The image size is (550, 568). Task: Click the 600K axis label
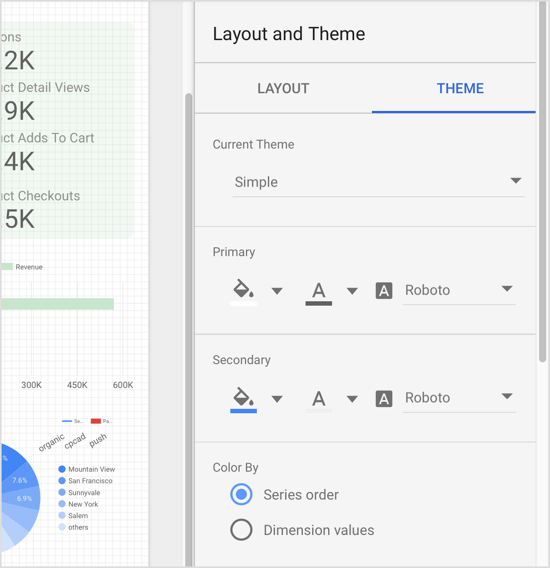coord(123,385)
